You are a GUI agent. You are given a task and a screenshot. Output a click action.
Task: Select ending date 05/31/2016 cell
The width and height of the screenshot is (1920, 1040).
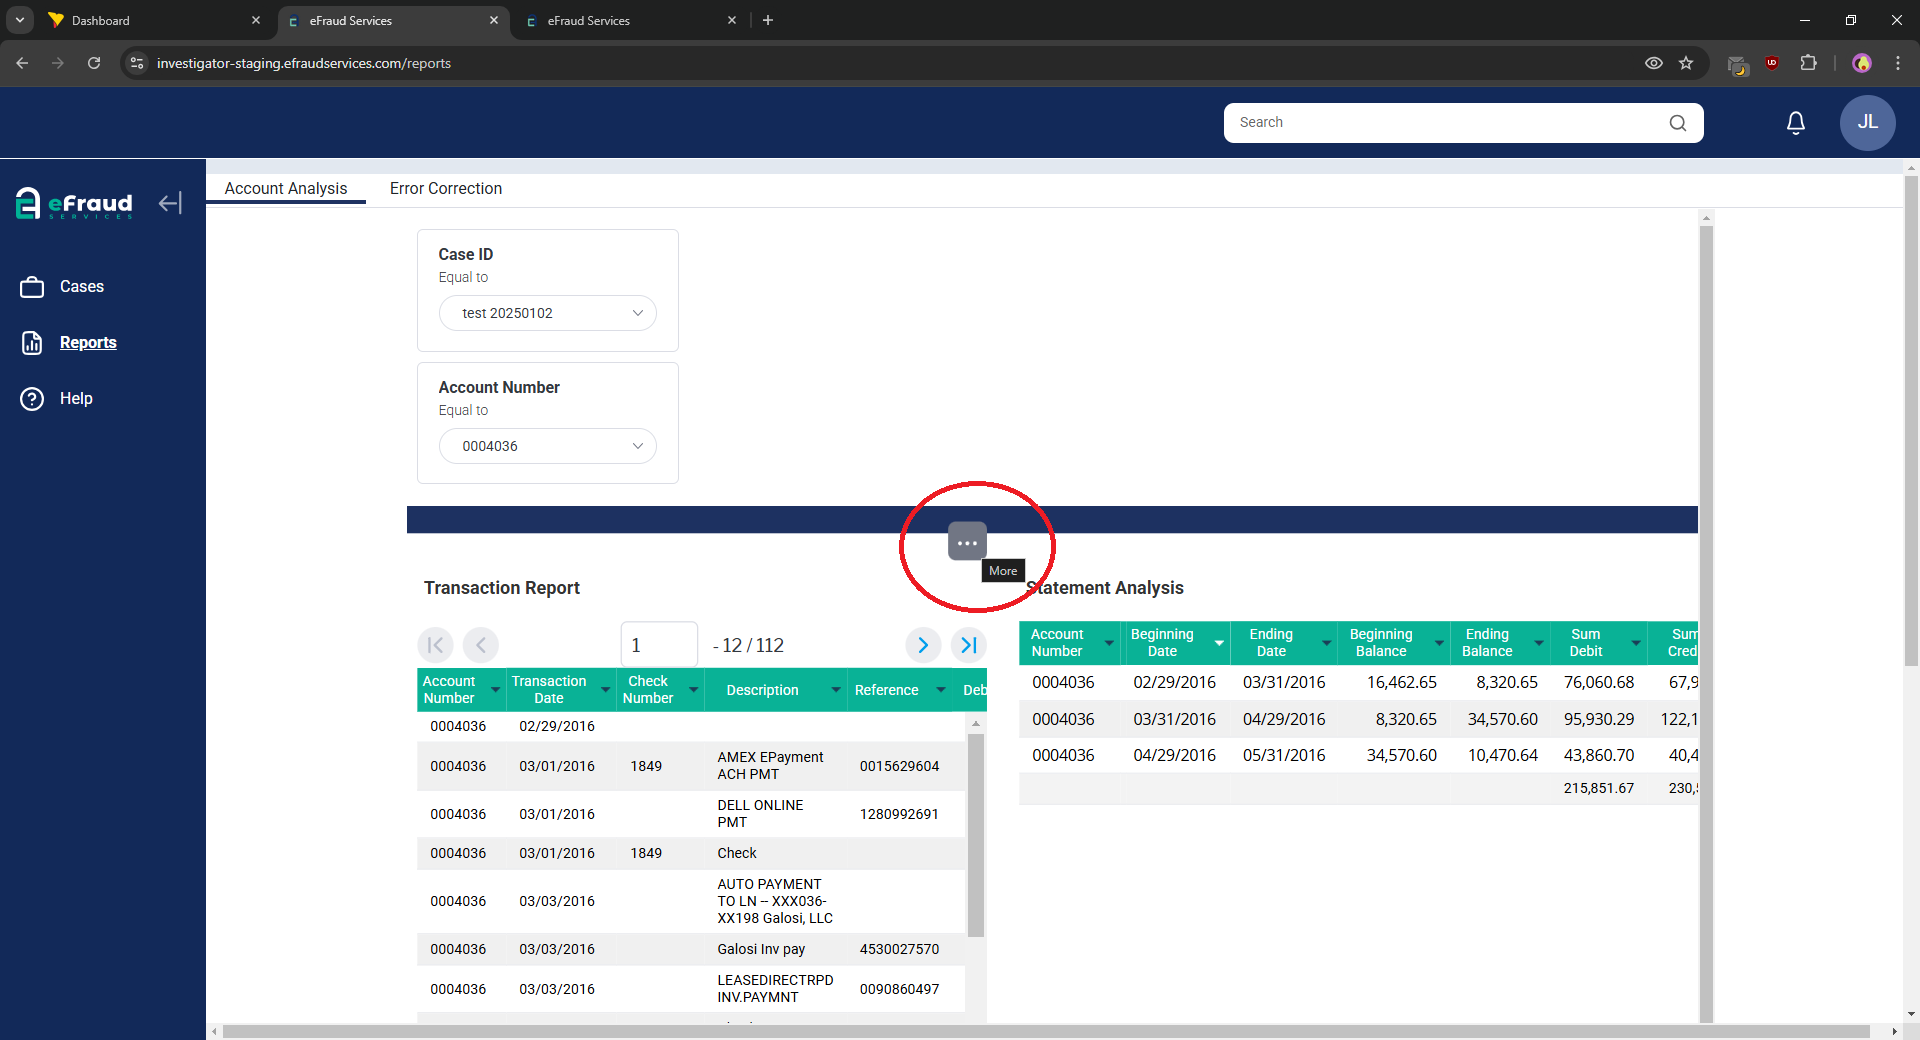[1284, 756]
